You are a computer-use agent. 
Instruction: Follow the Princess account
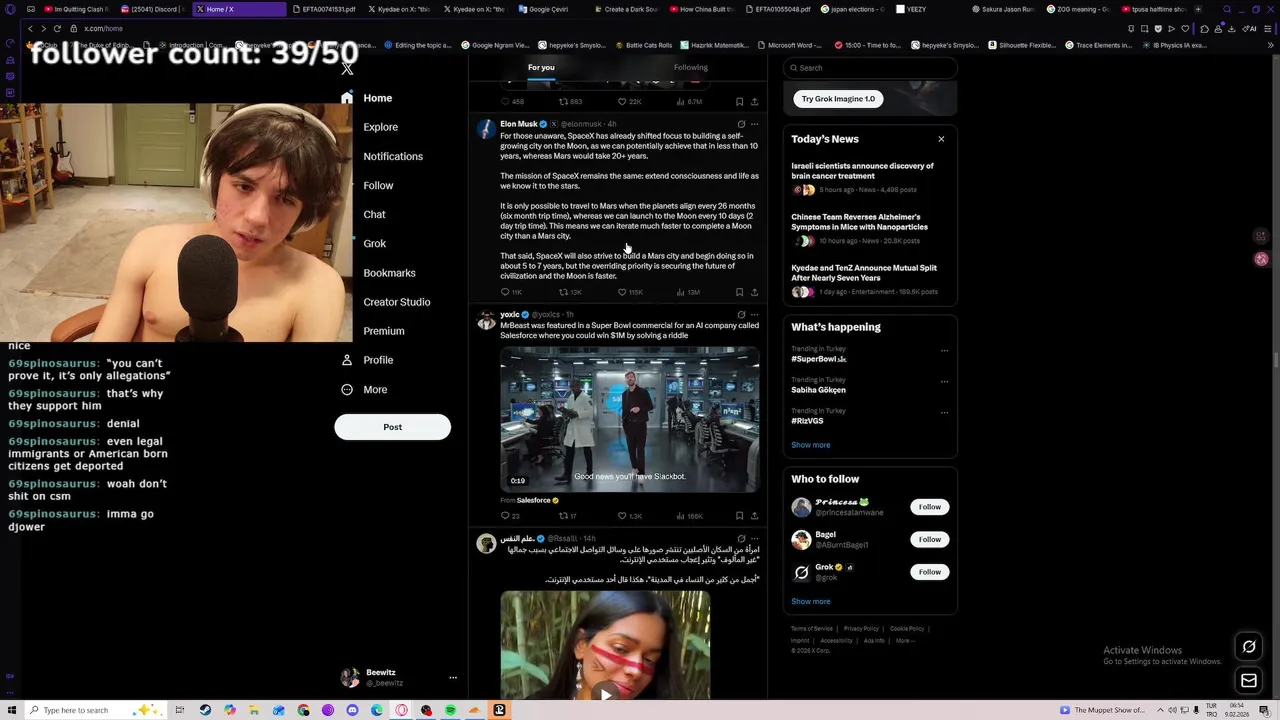(x=929, y=507)
